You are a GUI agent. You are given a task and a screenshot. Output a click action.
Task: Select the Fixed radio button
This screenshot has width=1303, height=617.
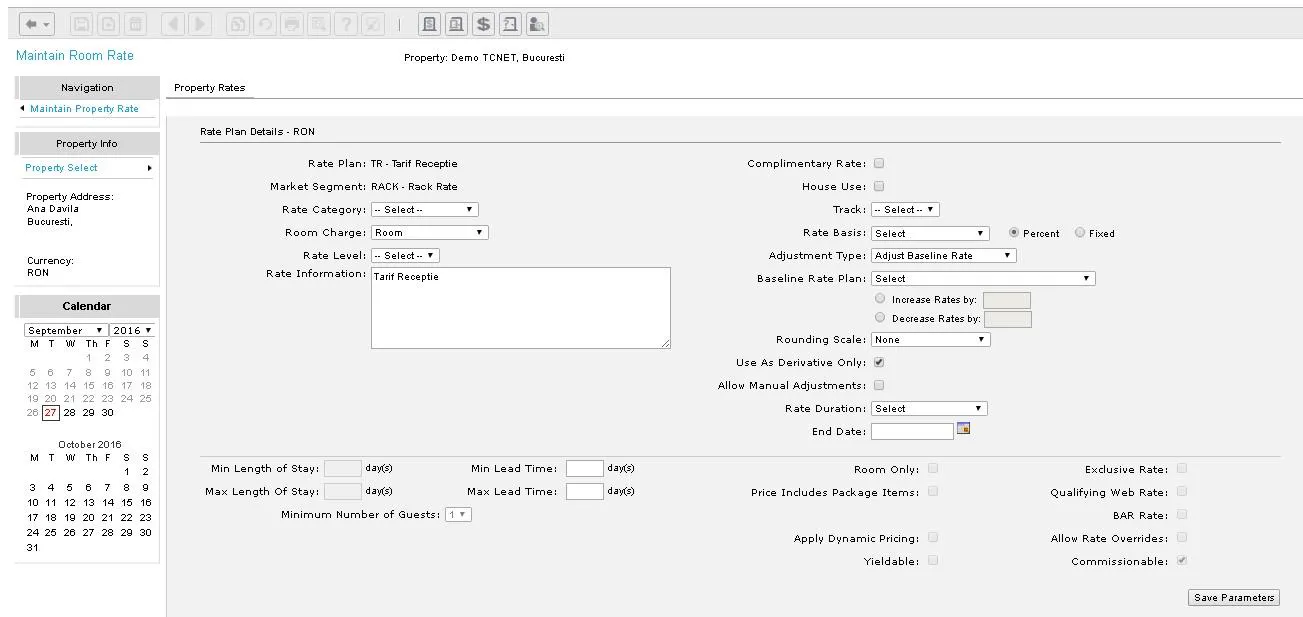point(1080,233)
